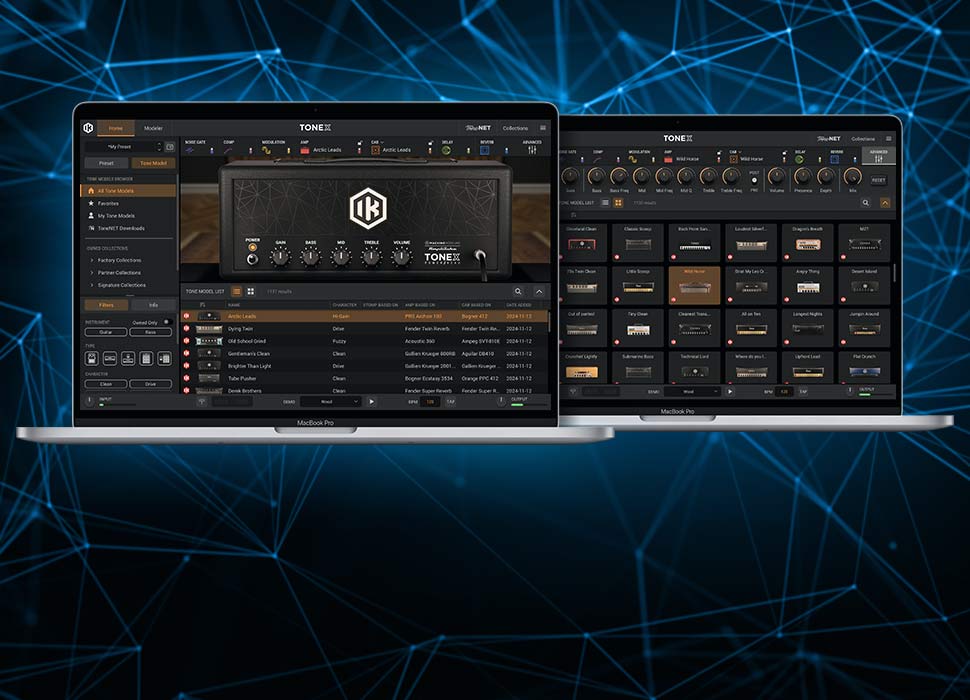This screenshot has height=700, width=970.
Task: Click Tap tempo in left window
Action: click(x=450, y=402)
